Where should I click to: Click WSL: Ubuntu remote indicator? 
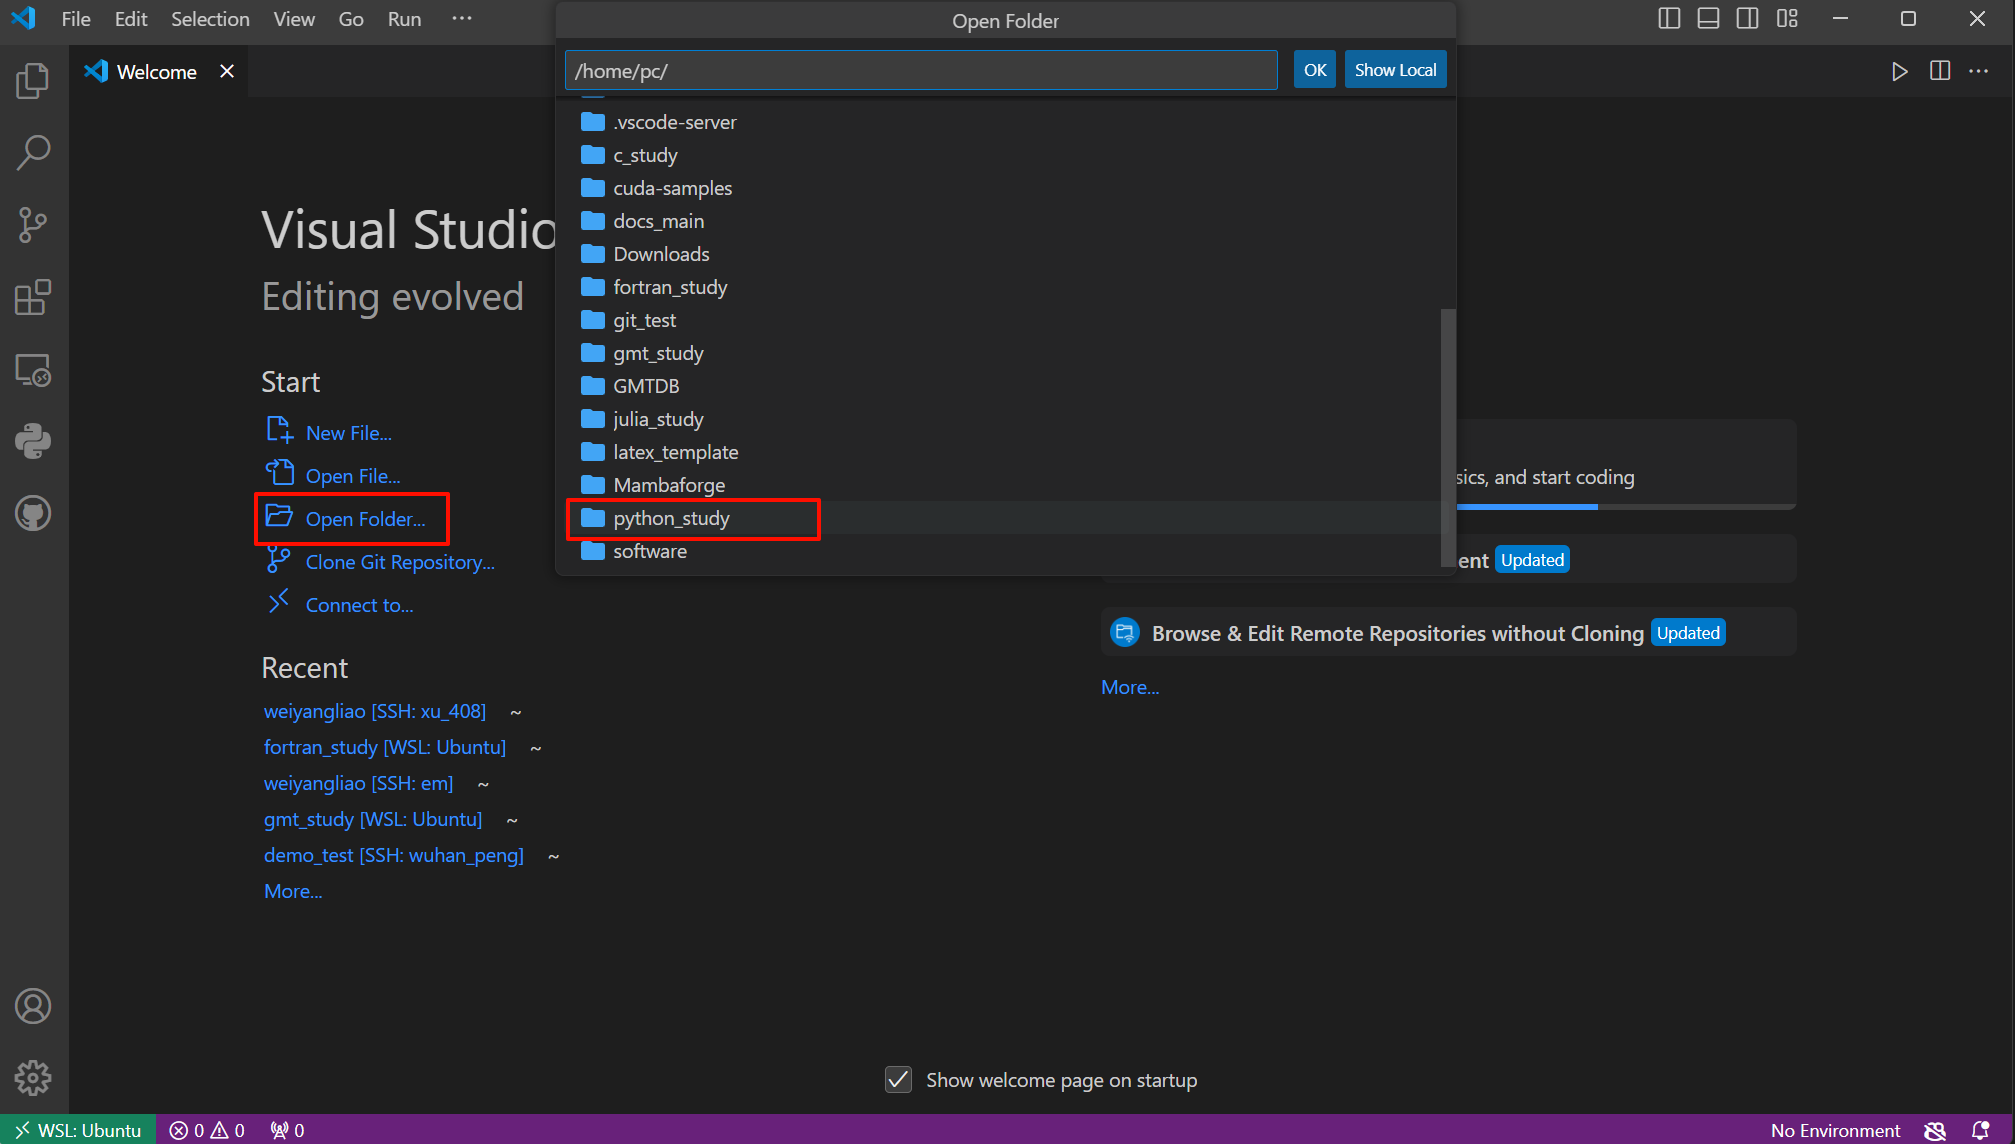click(78, 1130)
